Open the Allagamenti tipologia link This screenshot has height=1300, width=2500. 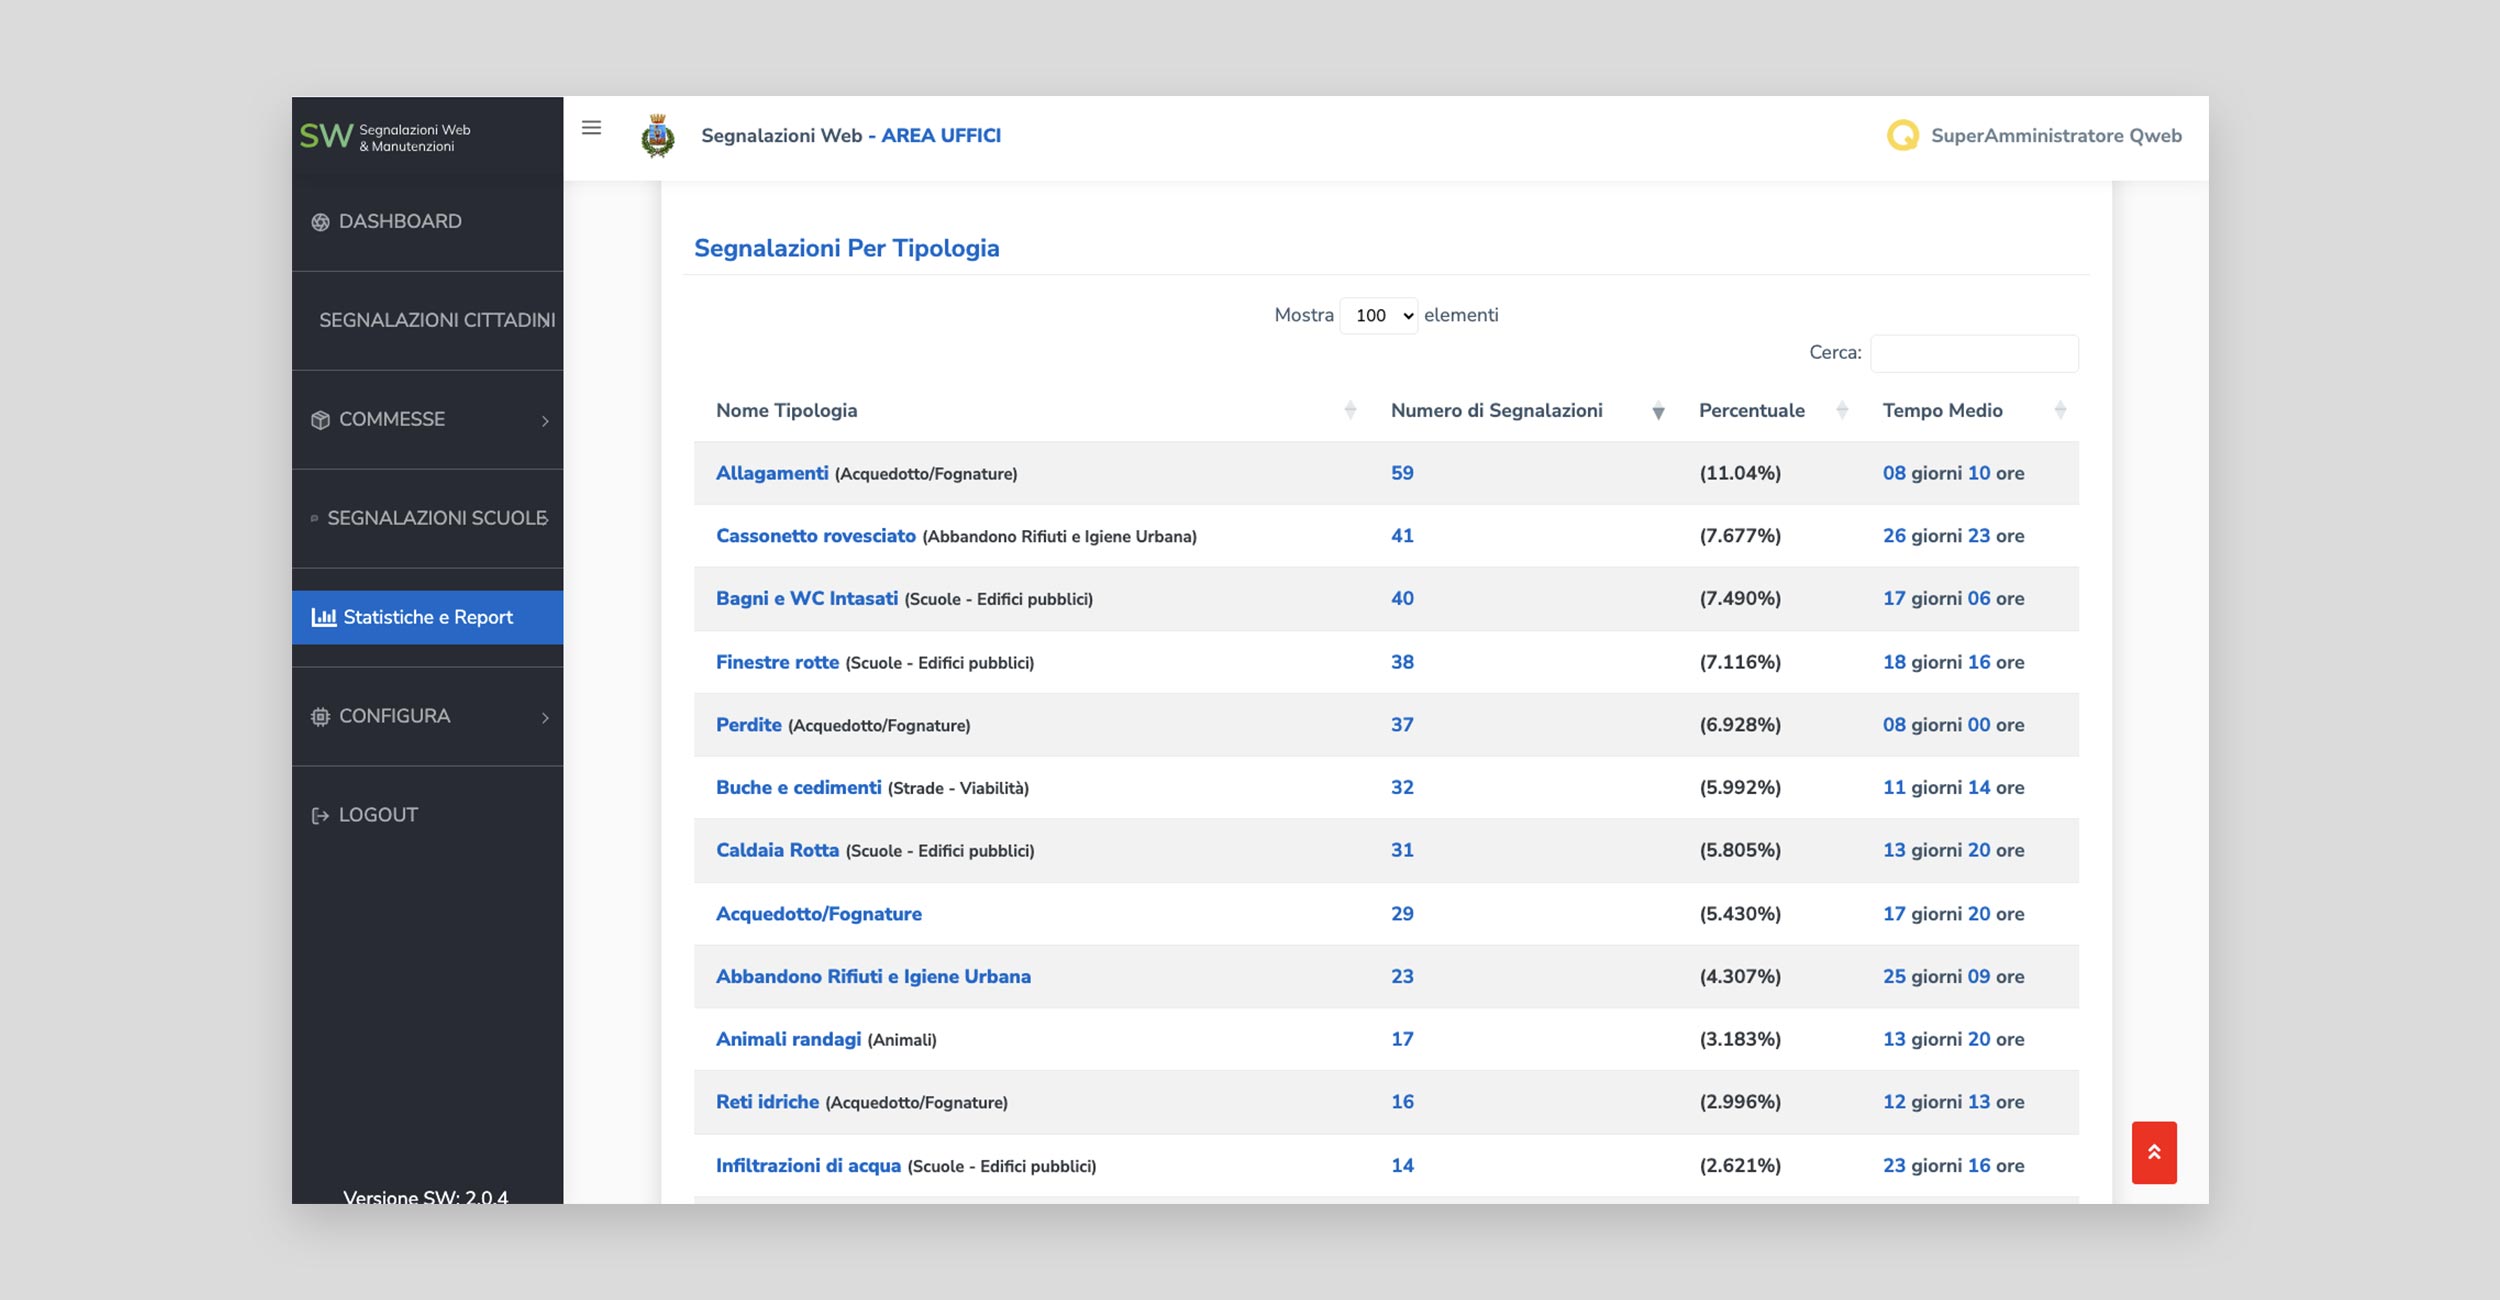point(771,473)
